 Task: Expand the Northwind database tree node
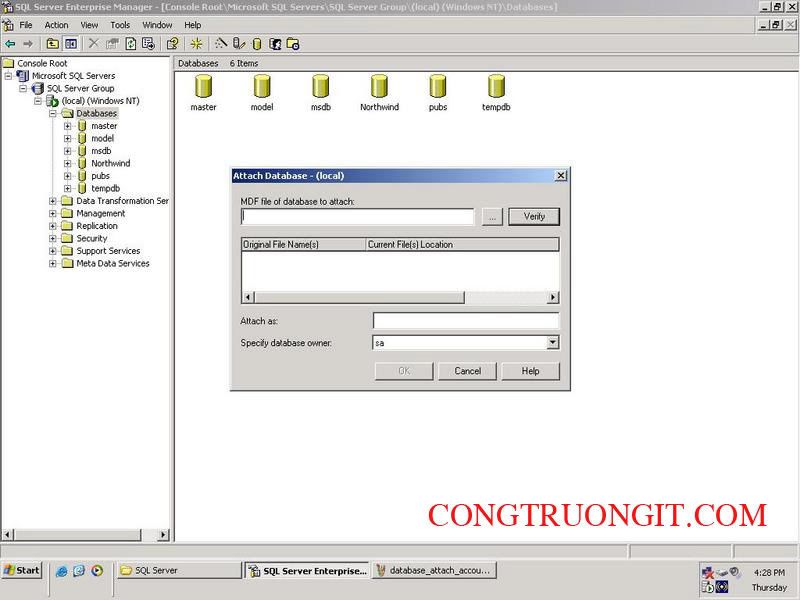(67, 163)
